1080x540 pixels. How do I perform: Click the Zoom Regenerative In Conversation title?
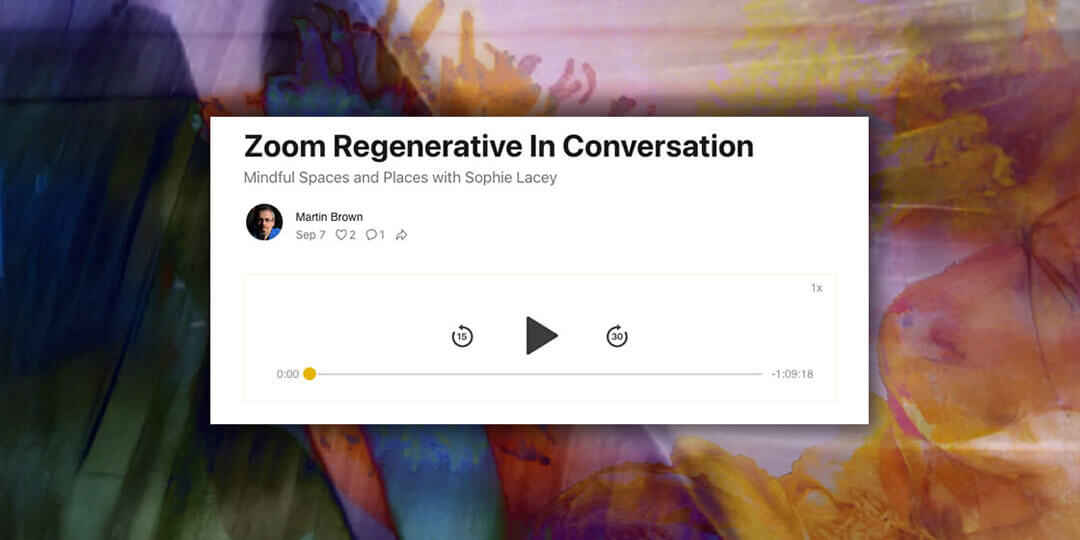pos(498,146)
